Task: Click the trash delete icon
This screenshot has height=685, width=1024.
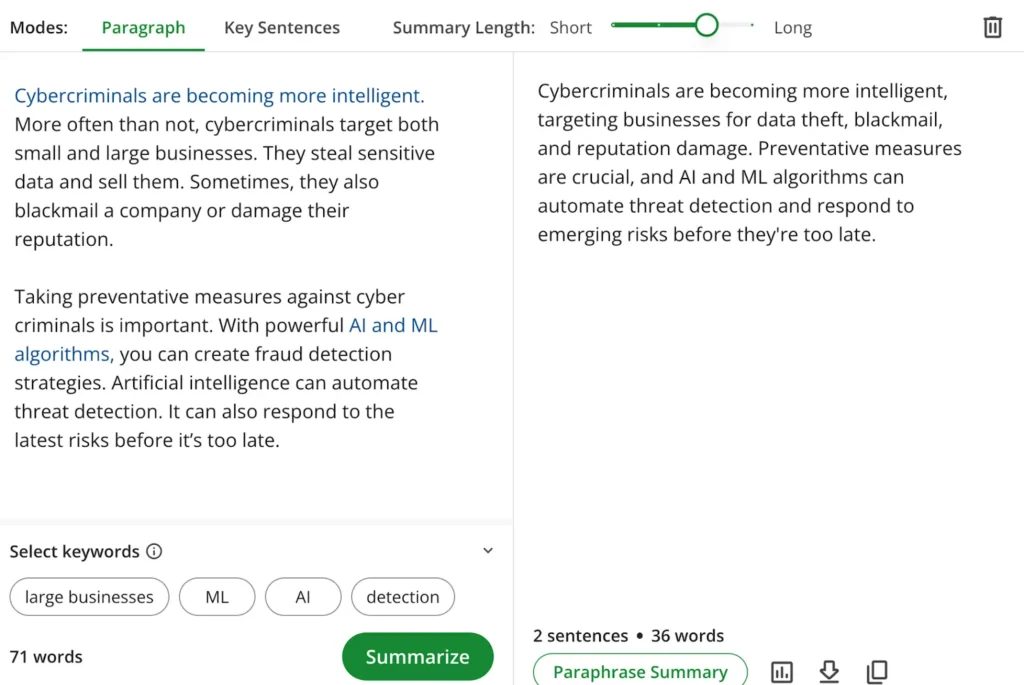Action: coord(992,27)
